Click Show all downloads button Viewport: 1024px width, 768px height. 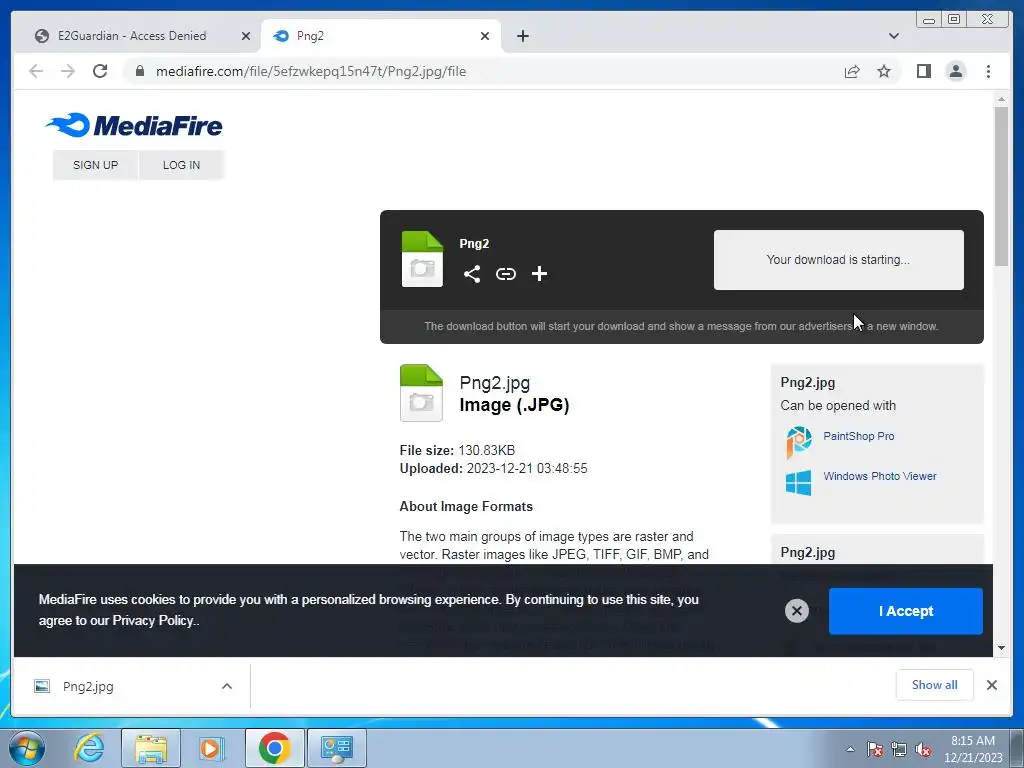[934, 684]
